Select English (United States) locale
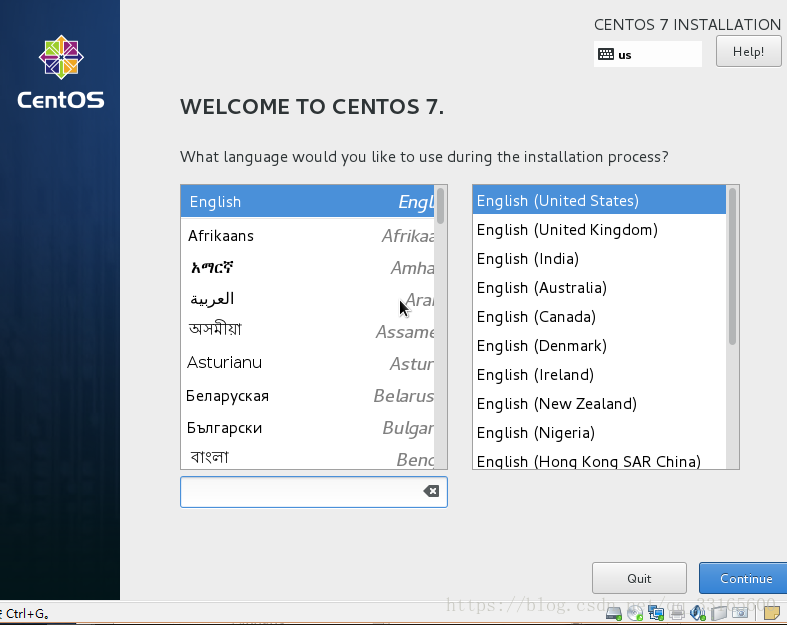Screen dimensions: 787x625 click(x=599, y=200)
